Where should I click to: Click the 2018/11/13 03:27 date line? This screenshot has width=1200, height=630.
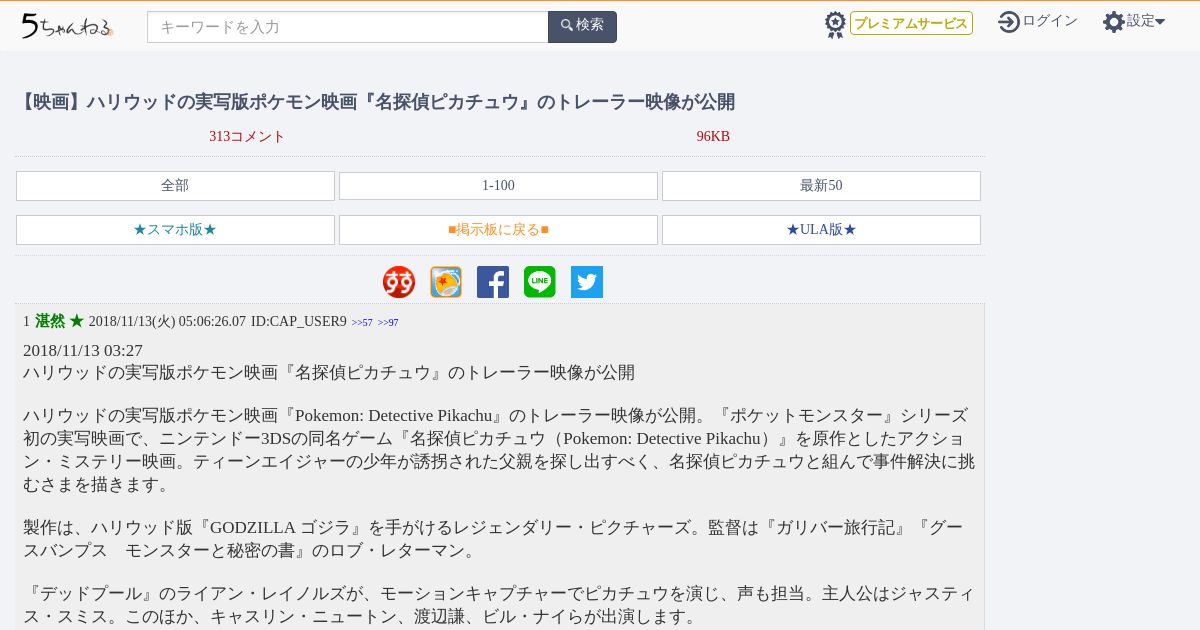tap(83, 351)
